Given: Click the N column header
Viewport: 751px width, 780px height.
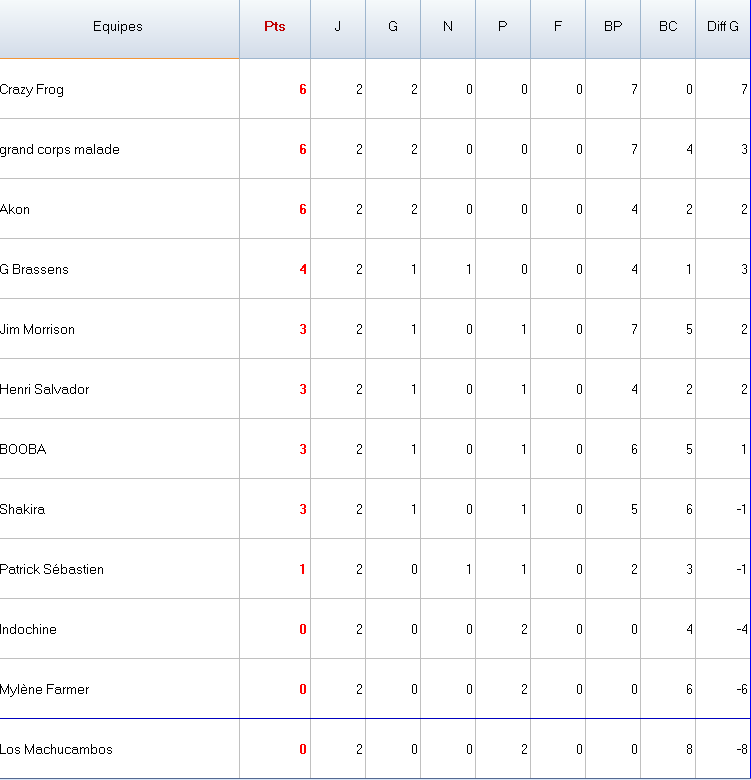Looking at the screenshot, I should (x=448, y=28).
